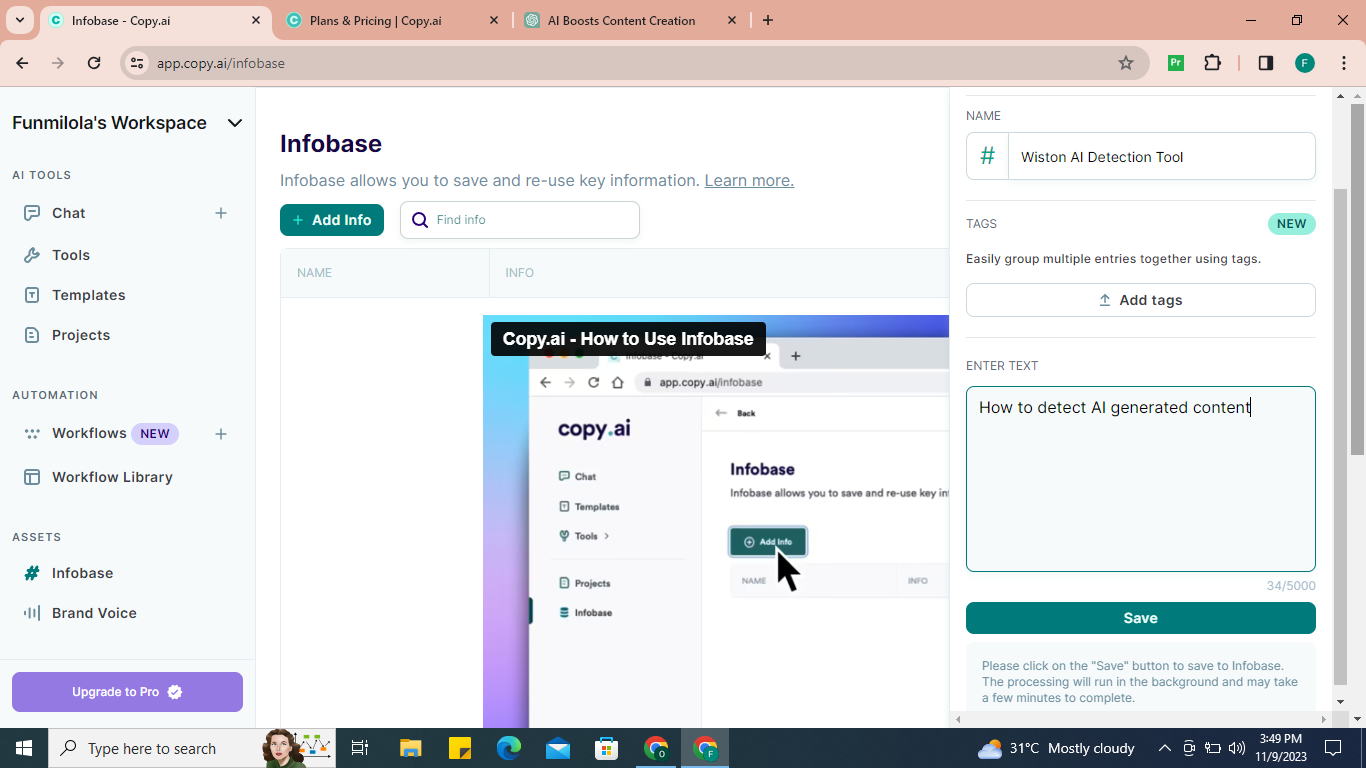Open Brand Voice in the sidebar
The width and height of the screenshot is (1366, 768).
(94, 613)
